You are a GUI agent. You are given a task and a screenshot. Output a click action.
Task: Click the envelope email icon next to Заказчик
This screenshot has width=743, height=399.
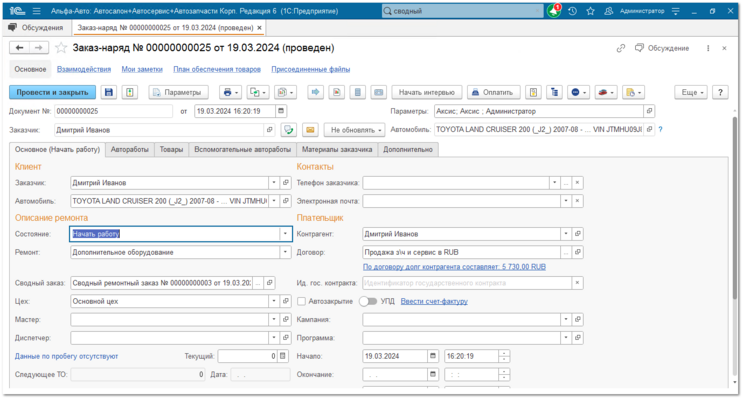[x=310, y=130]
